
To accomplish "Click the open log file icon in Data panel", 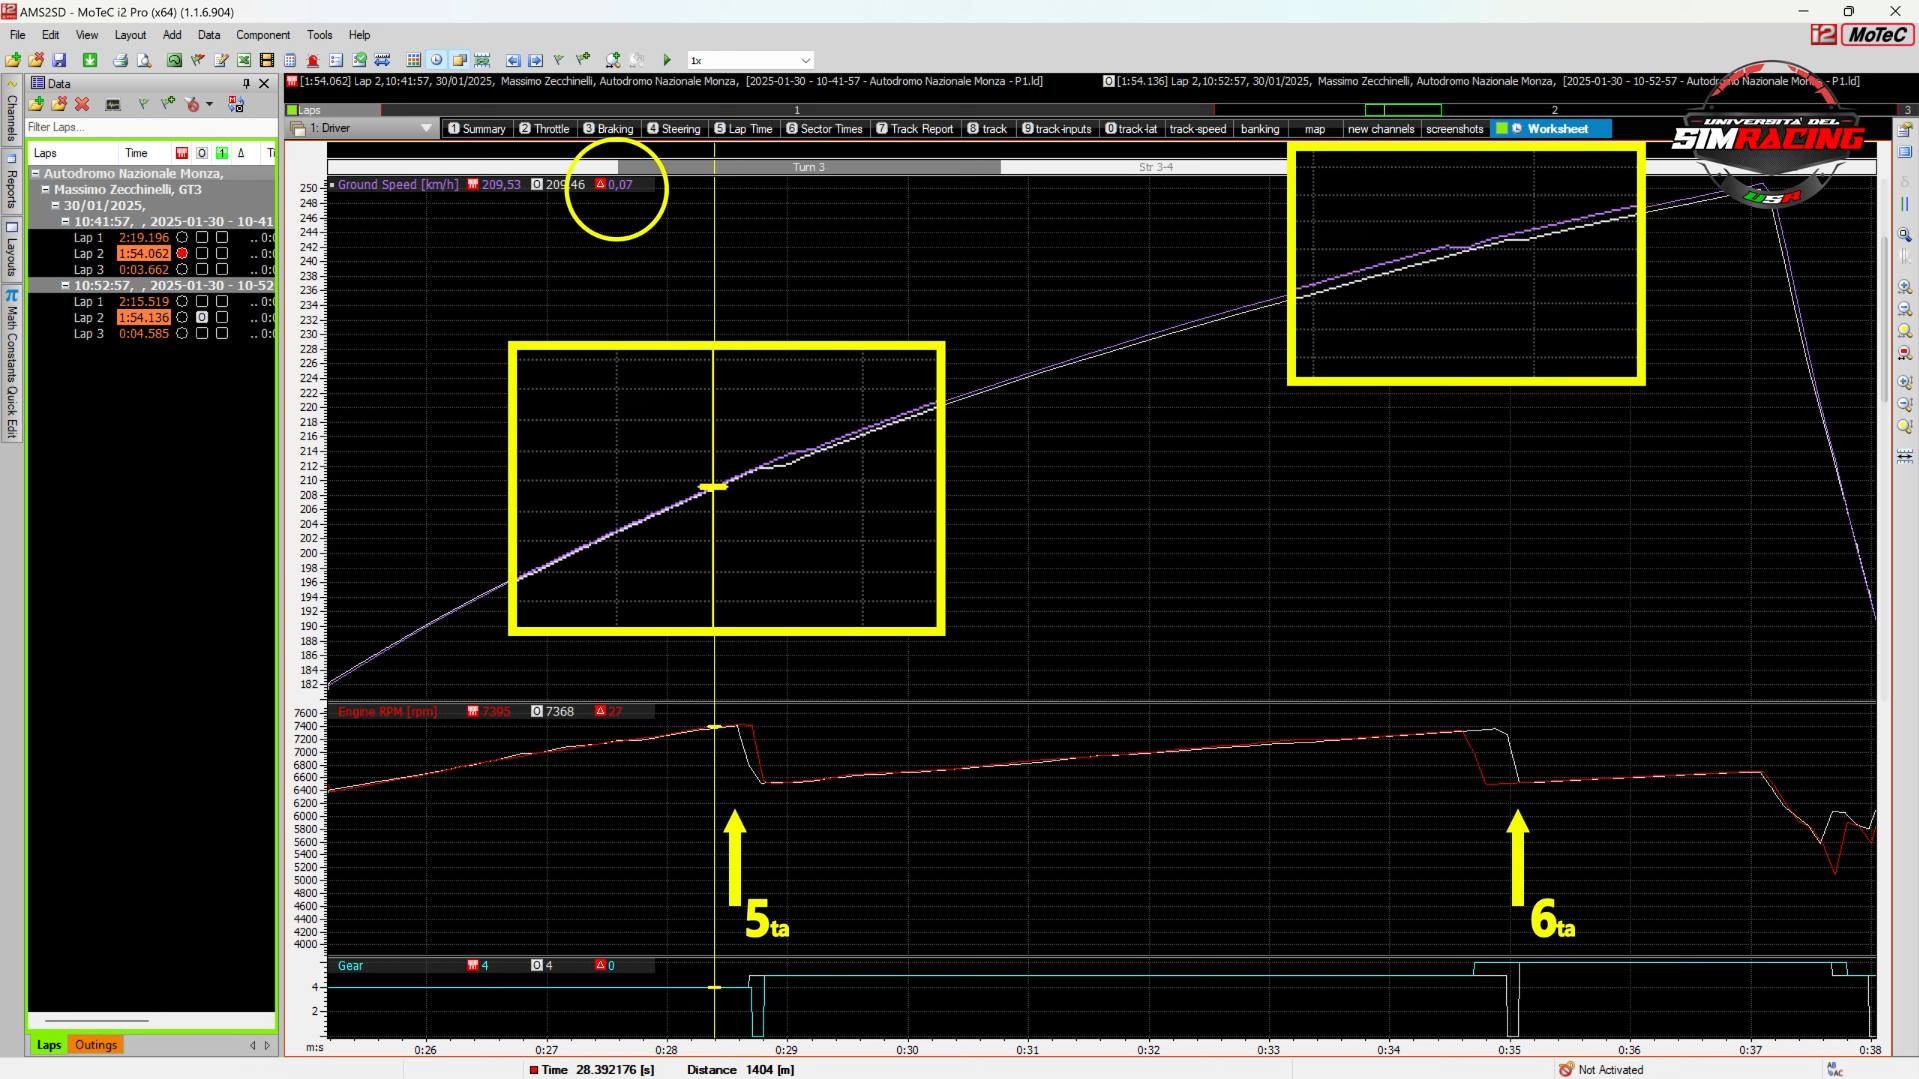I will point(37,104).
